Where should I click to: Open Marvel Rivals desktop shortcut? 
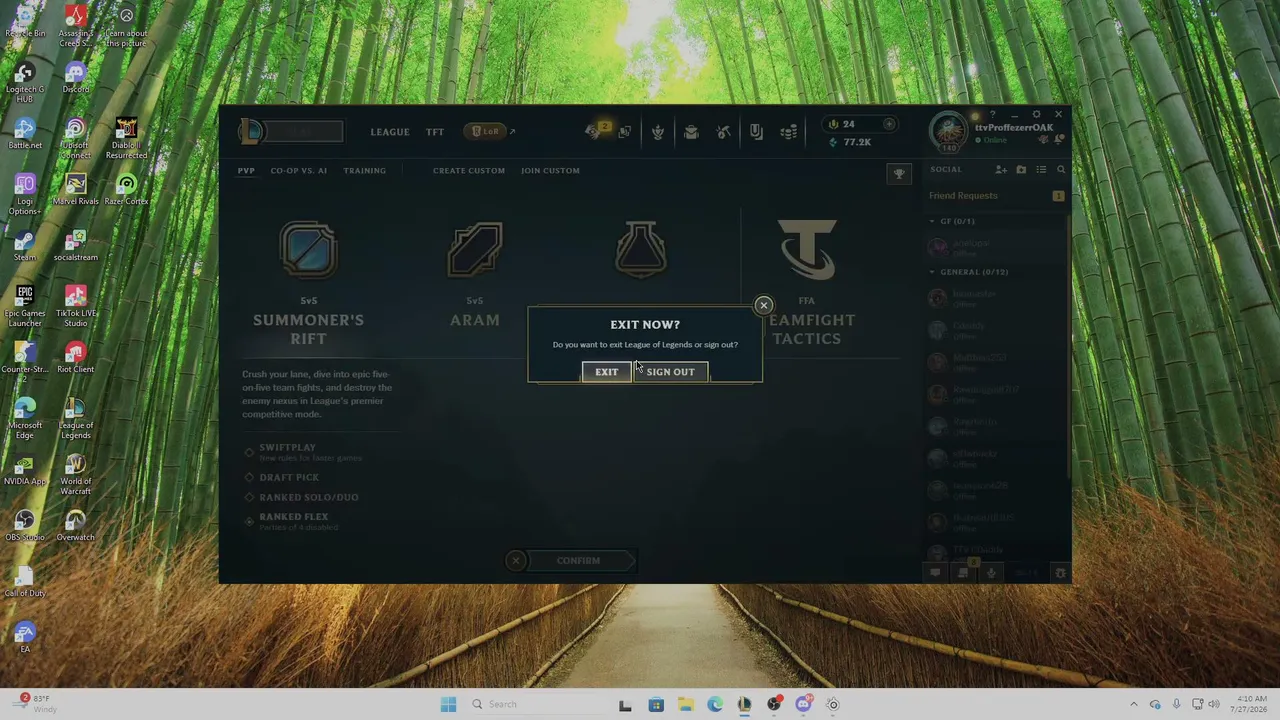[75, 190]
